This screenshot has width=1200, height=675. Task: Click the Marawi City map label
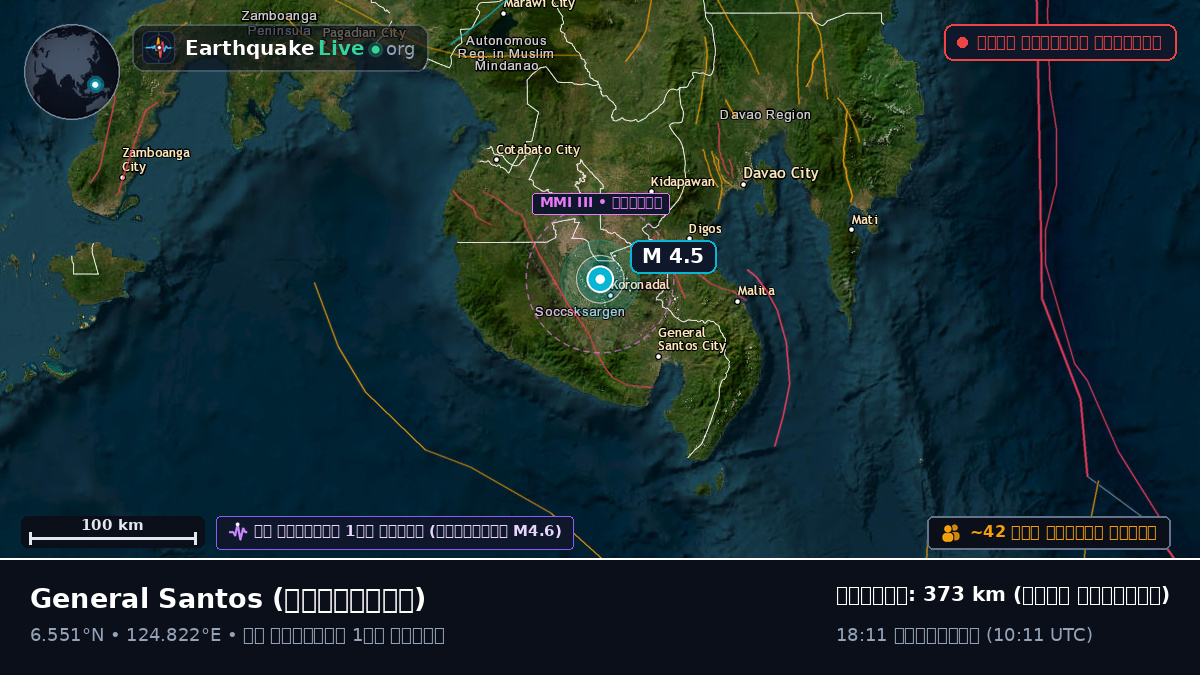[539, 4]
